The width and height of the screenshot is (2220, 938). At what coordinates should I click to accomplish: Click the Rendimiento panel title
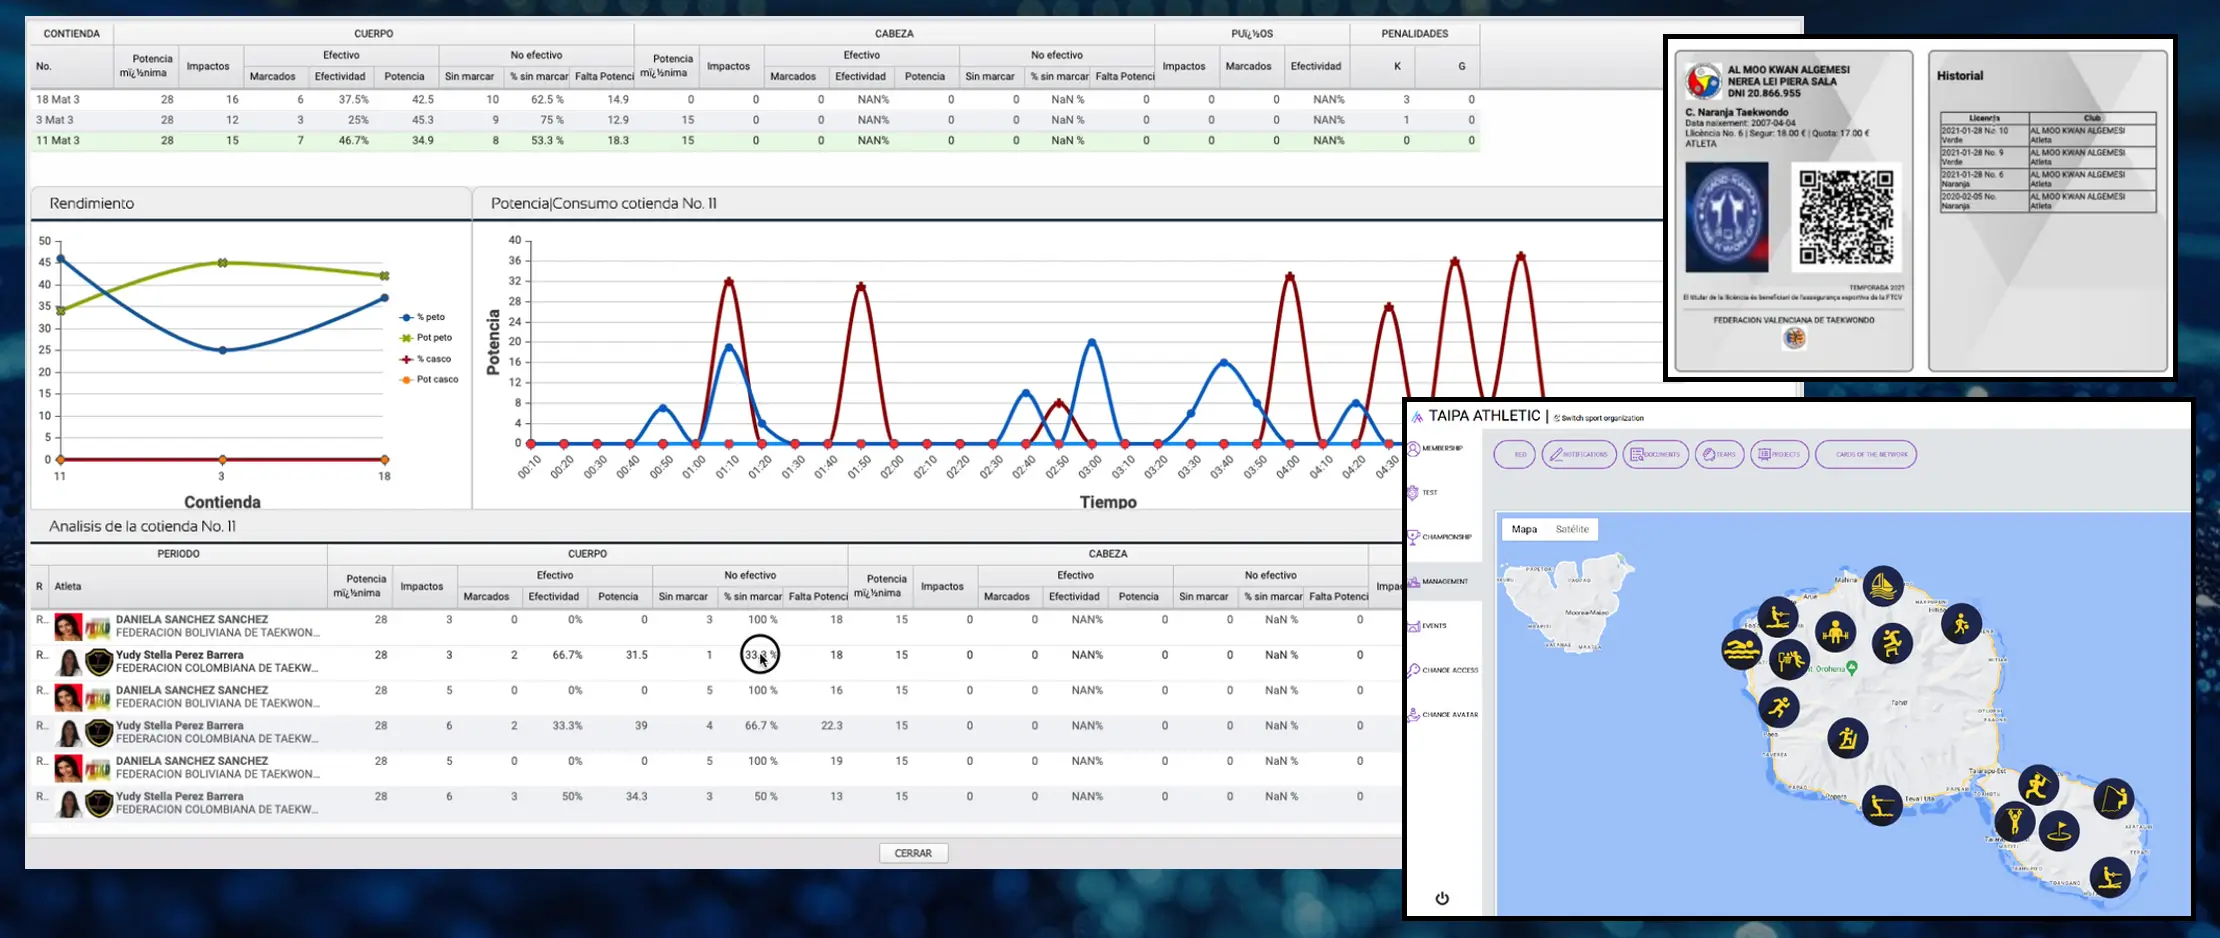click(x=92, y=203)
